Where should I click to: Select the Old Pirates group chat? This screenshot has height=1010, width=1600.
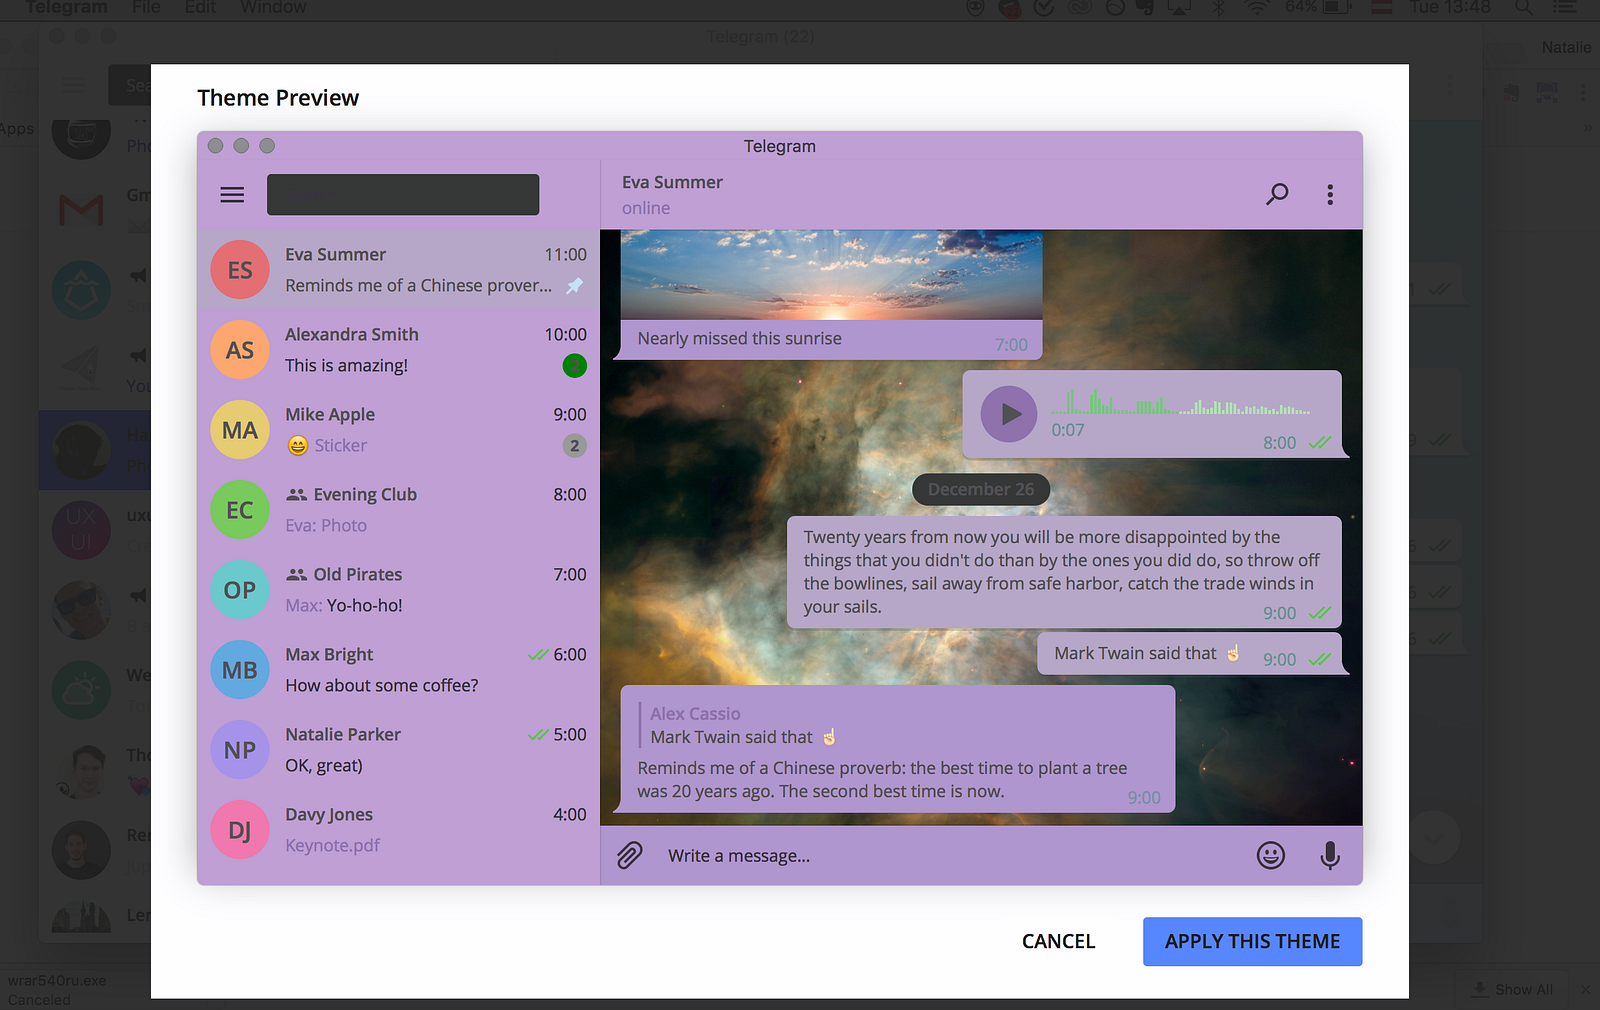pos(399,590)
